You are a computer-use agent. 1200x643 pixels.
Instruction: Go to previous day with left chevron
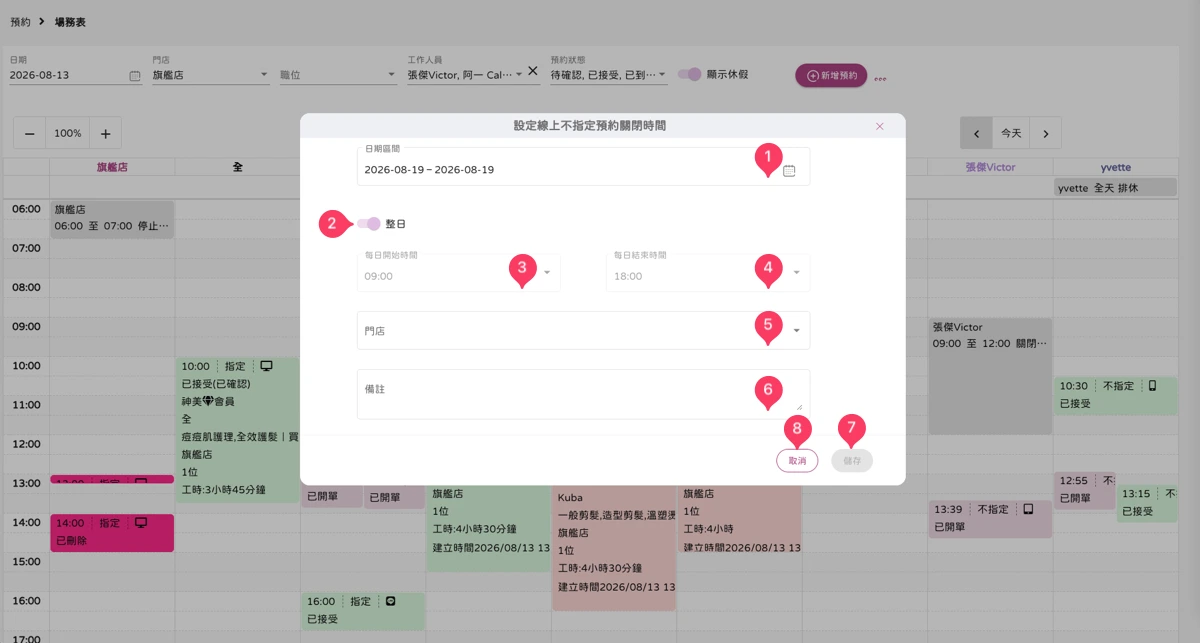(x=976, y=133)
